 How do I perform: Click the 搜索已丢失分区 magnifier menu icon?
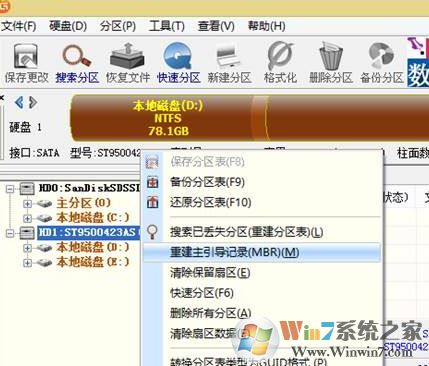click(x=152, y=232)
